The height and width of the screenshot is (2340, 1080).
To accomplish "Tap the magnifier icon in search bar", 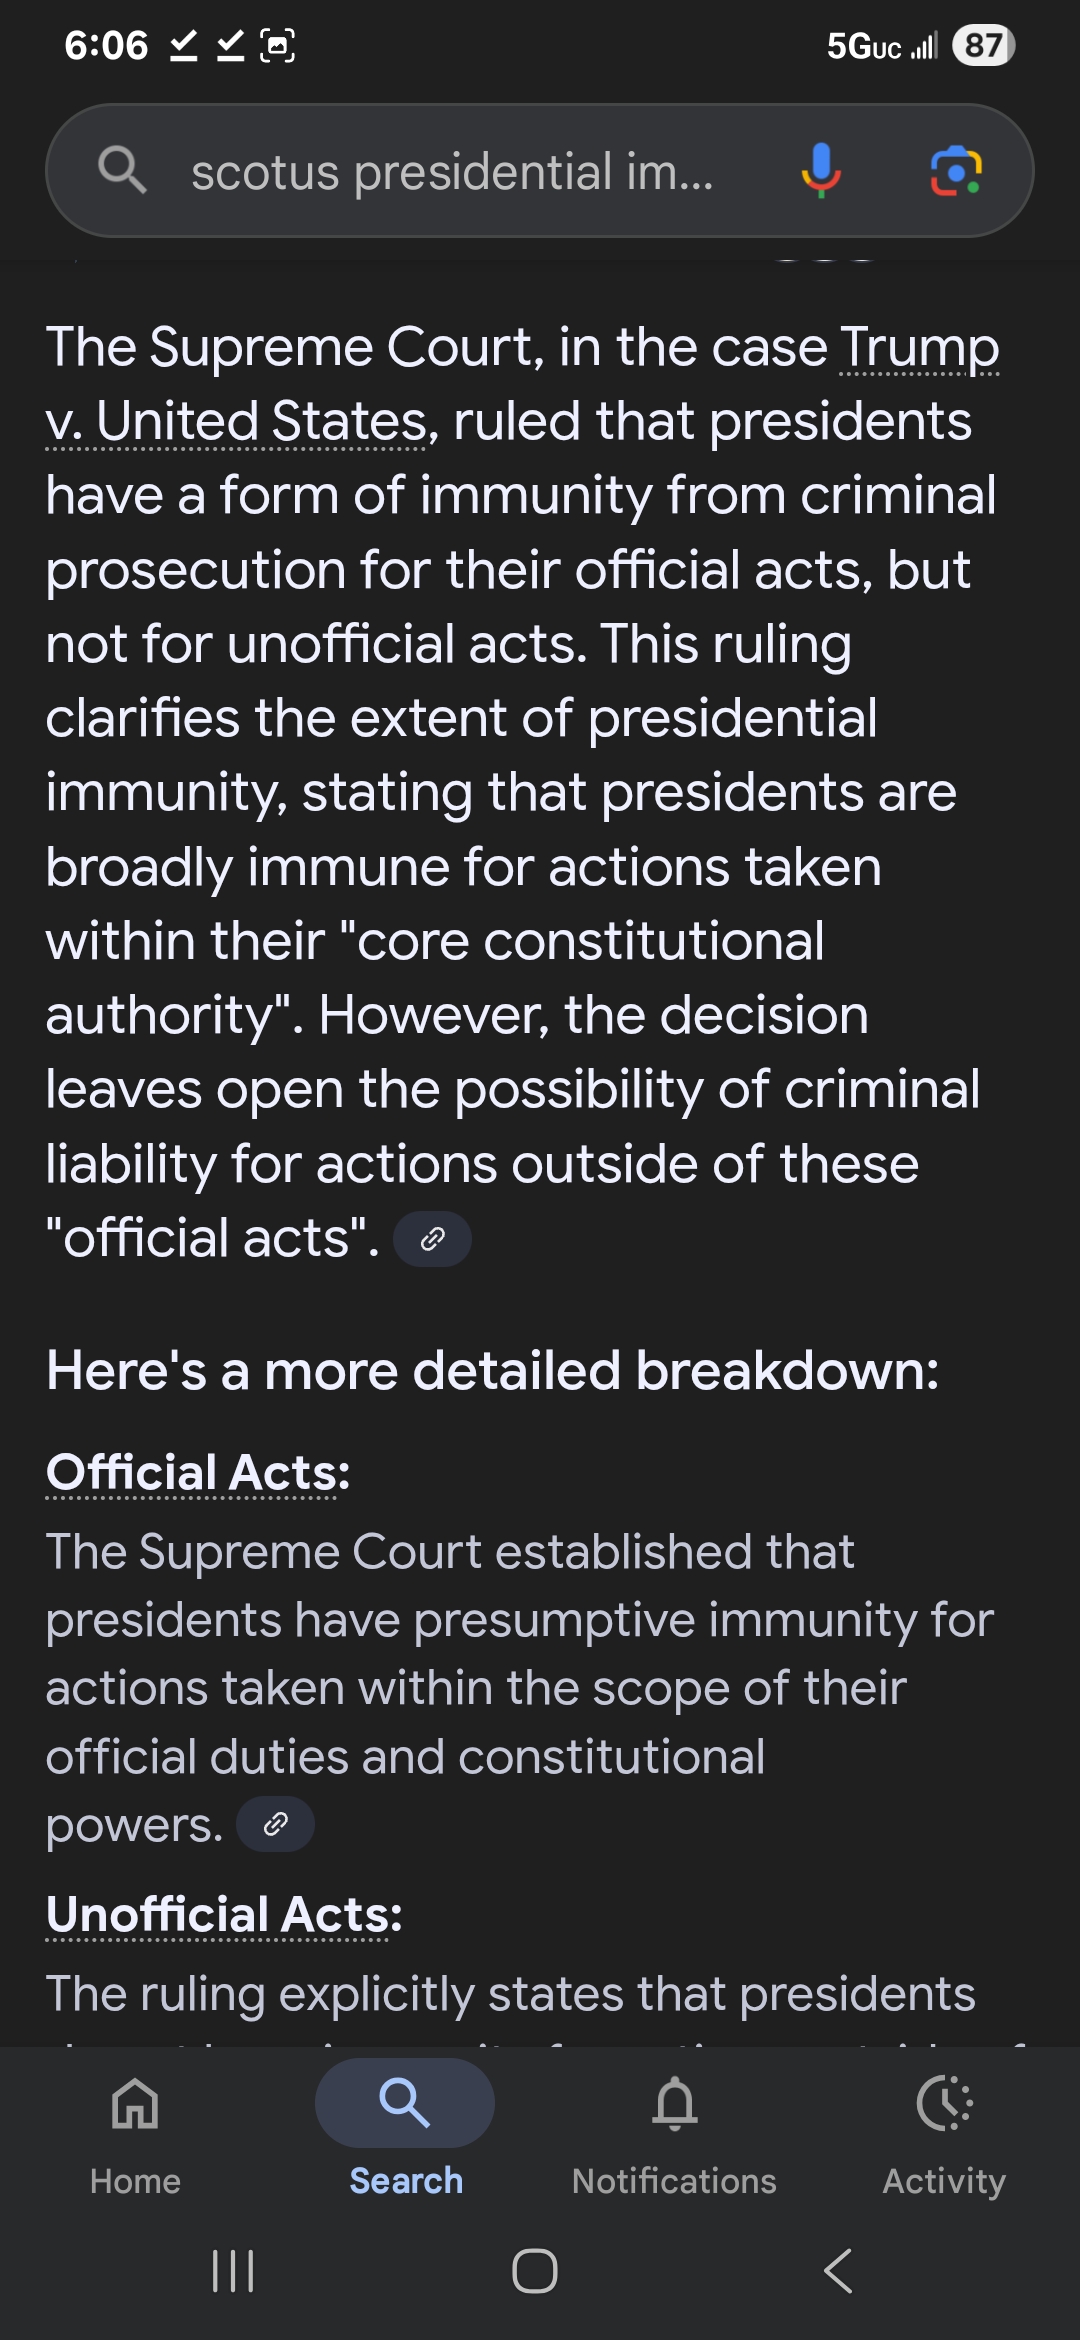I will pos(122,170).
